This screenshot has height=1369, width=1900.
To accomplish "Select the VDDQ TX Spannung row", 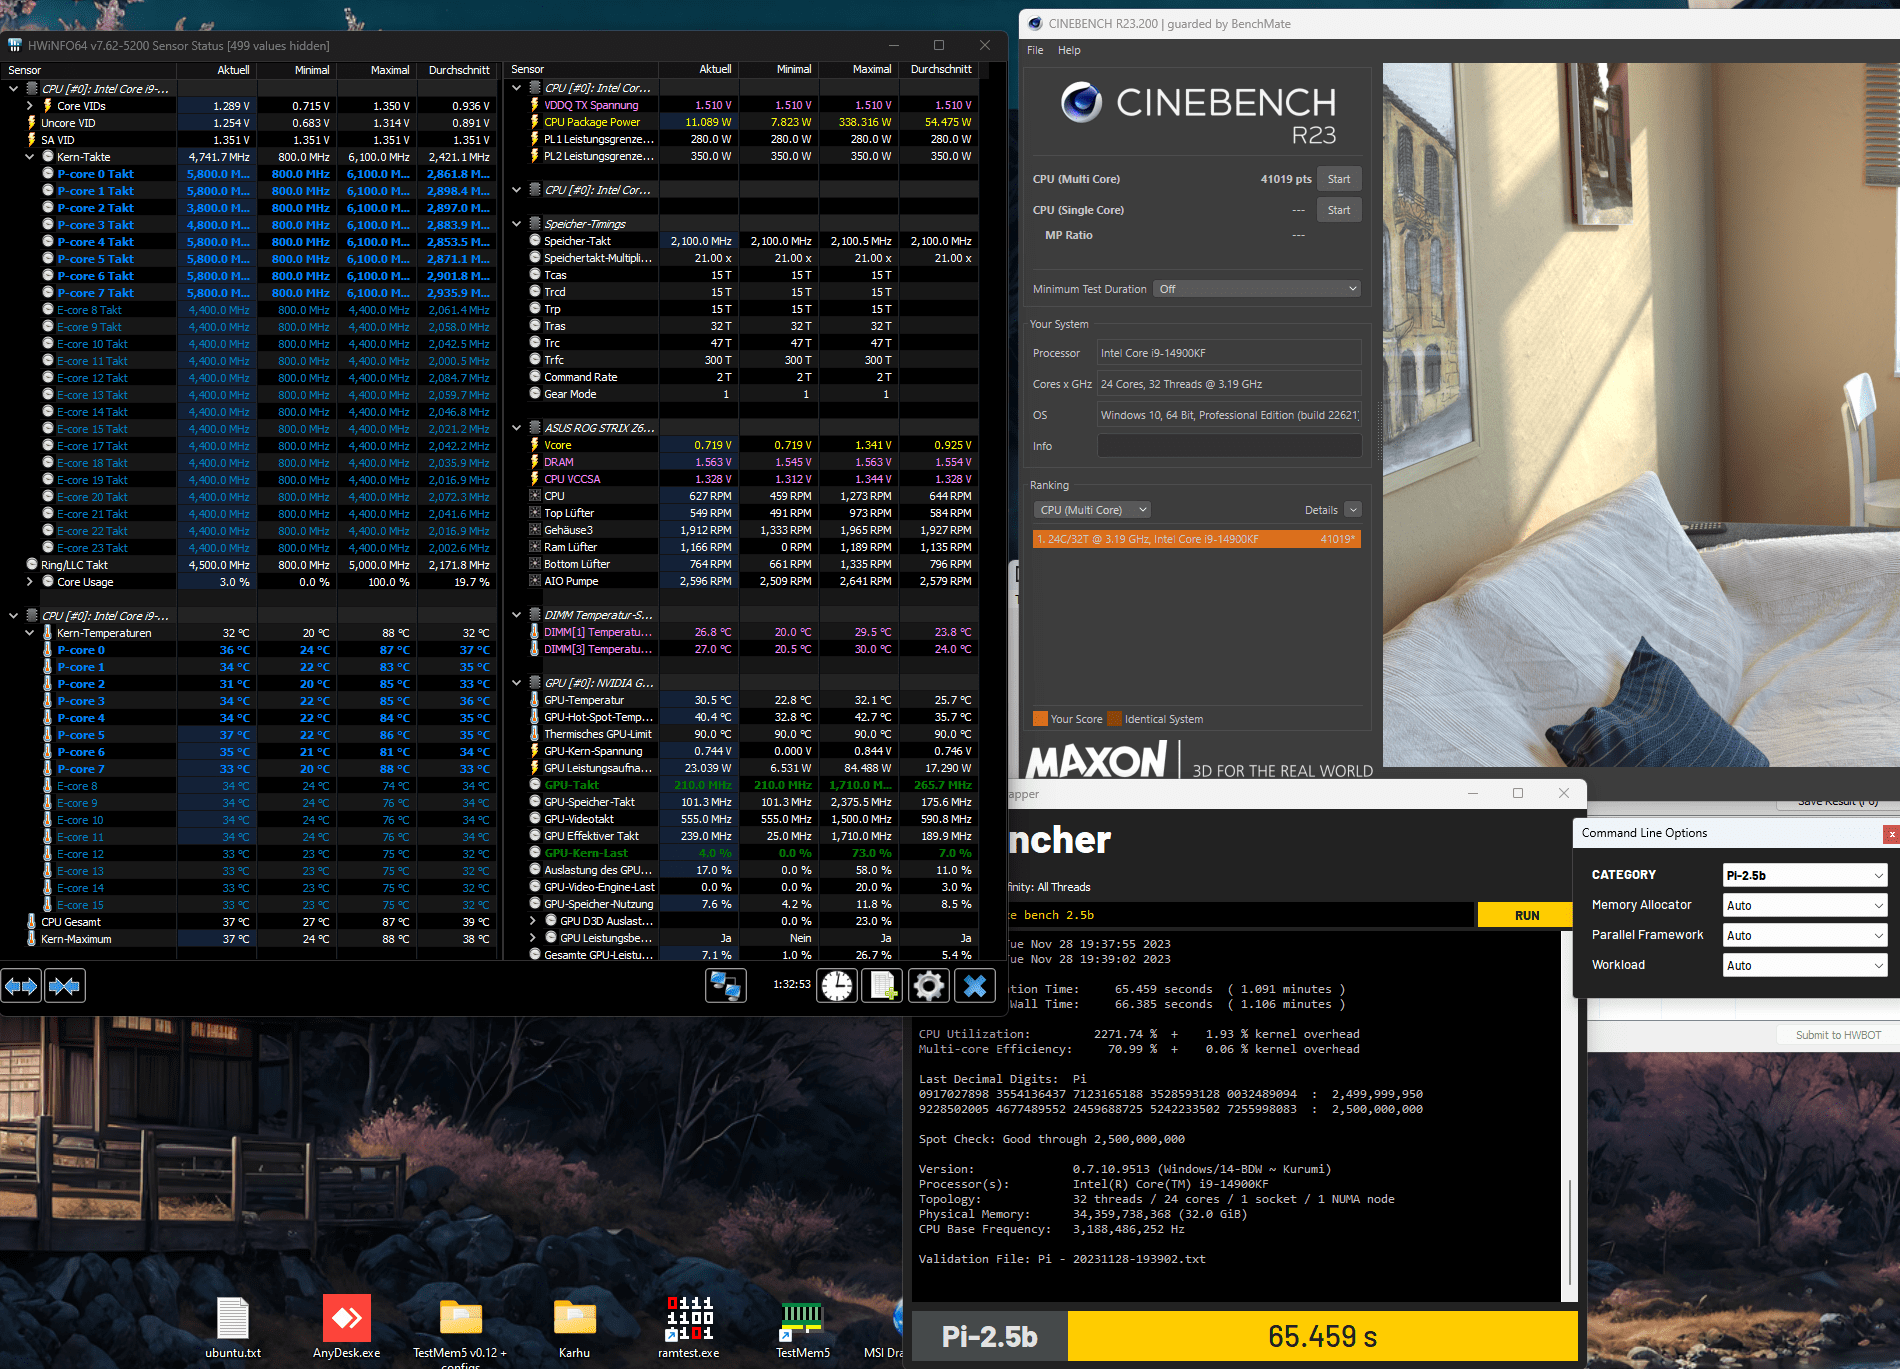I will coord(743,105).
